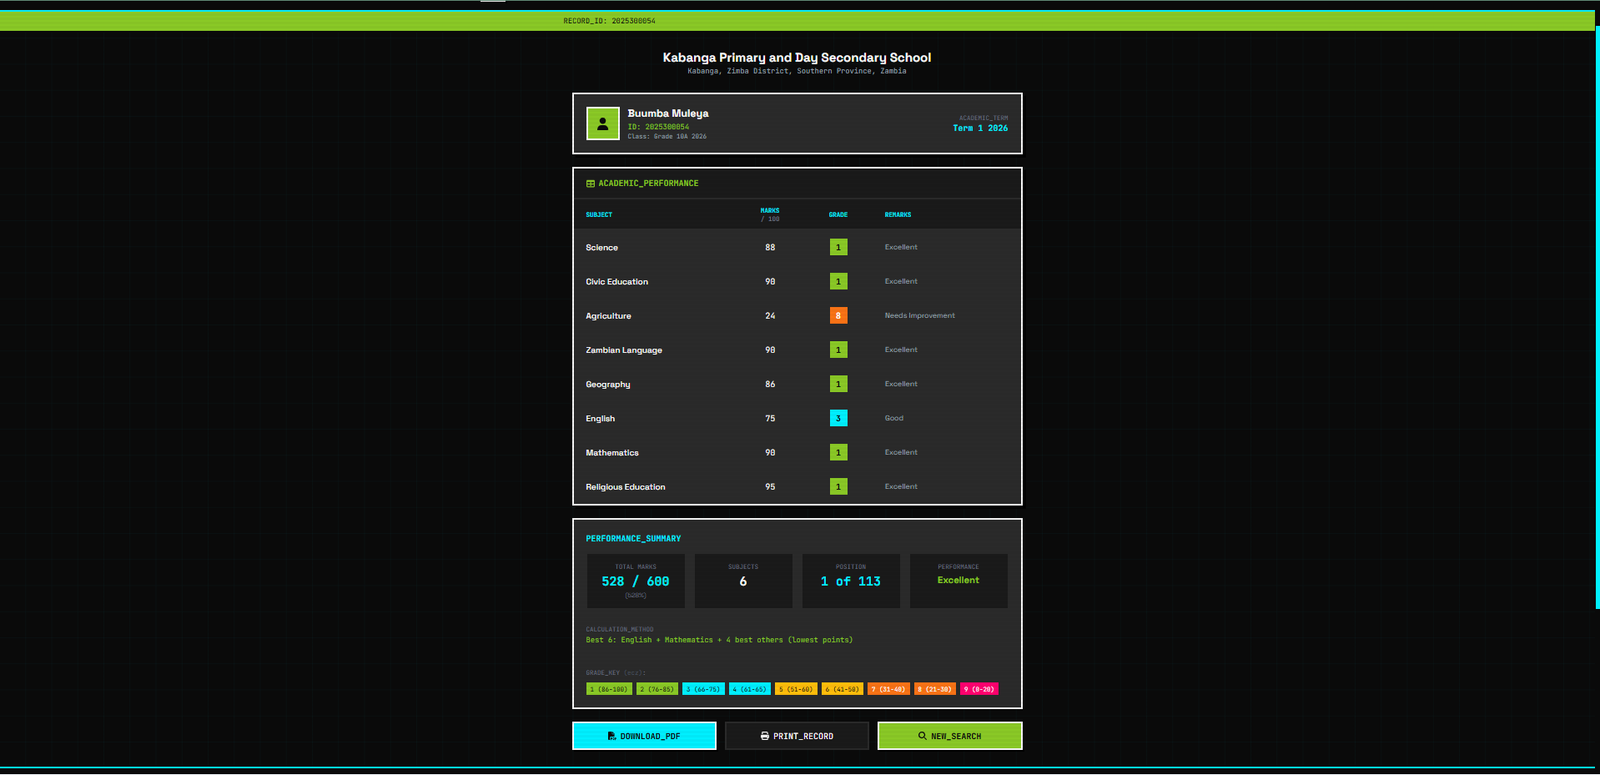
Task: Click the Best 6 calculation method text
Action: click(x=719, y=640)
